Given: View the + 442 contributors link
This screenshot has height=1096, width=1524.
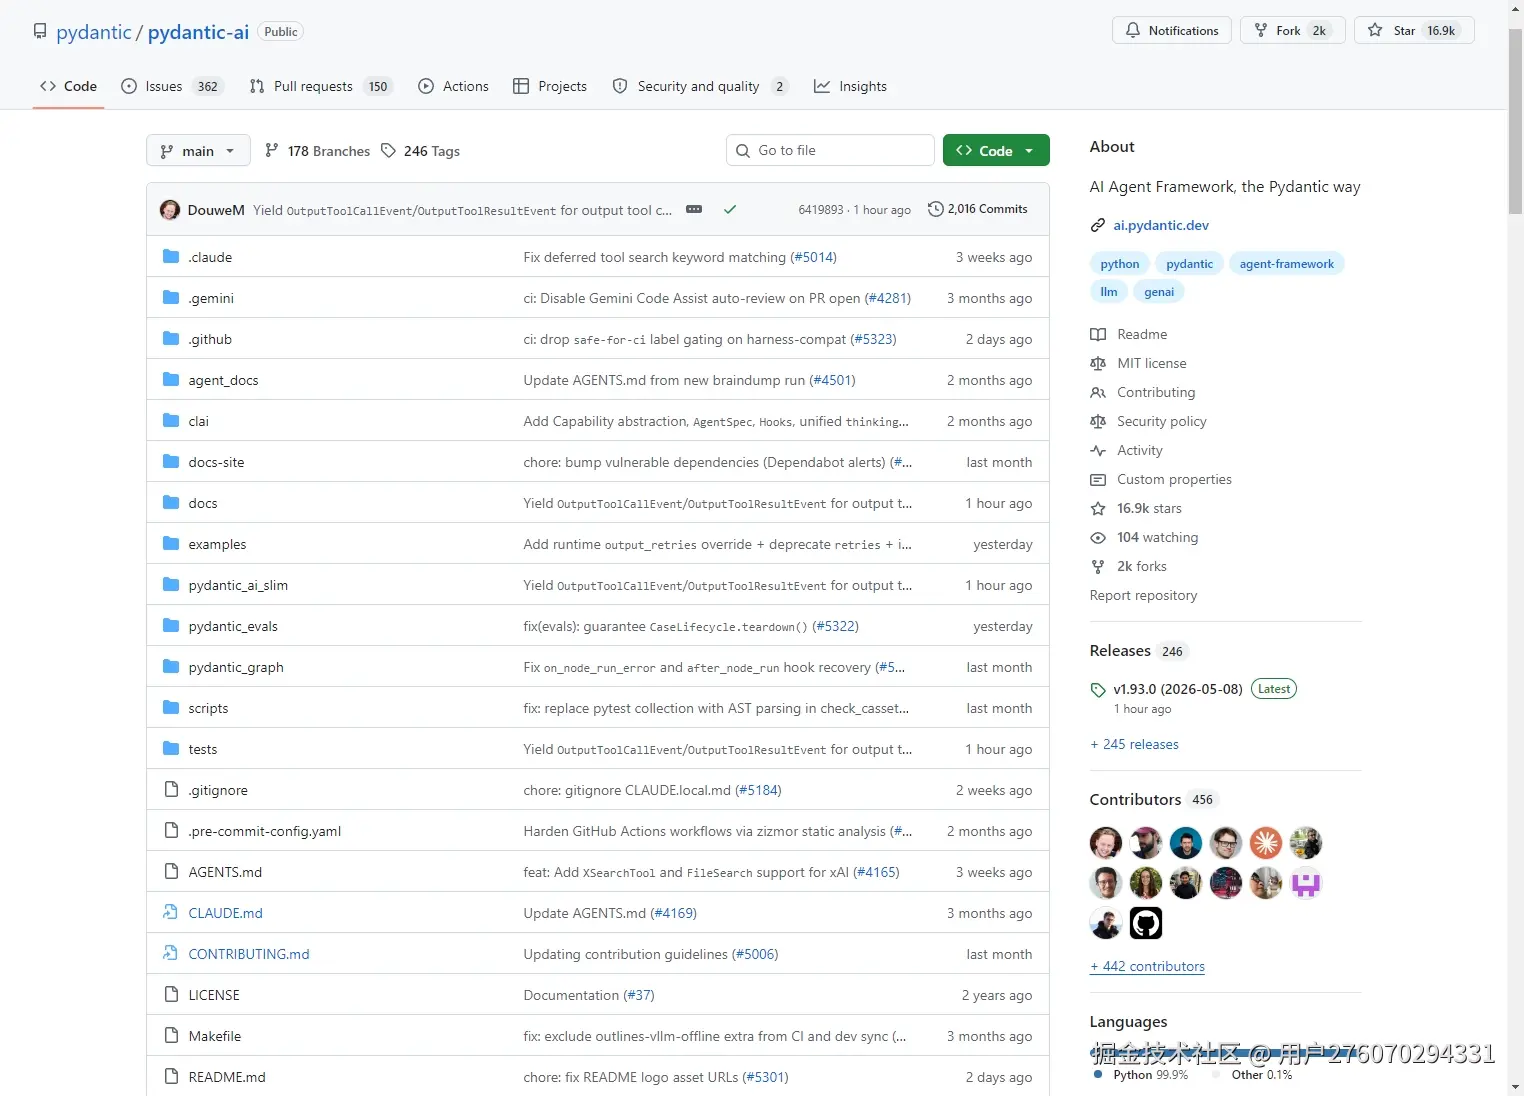Looking at the screenshot, I should click(1147, 966).
